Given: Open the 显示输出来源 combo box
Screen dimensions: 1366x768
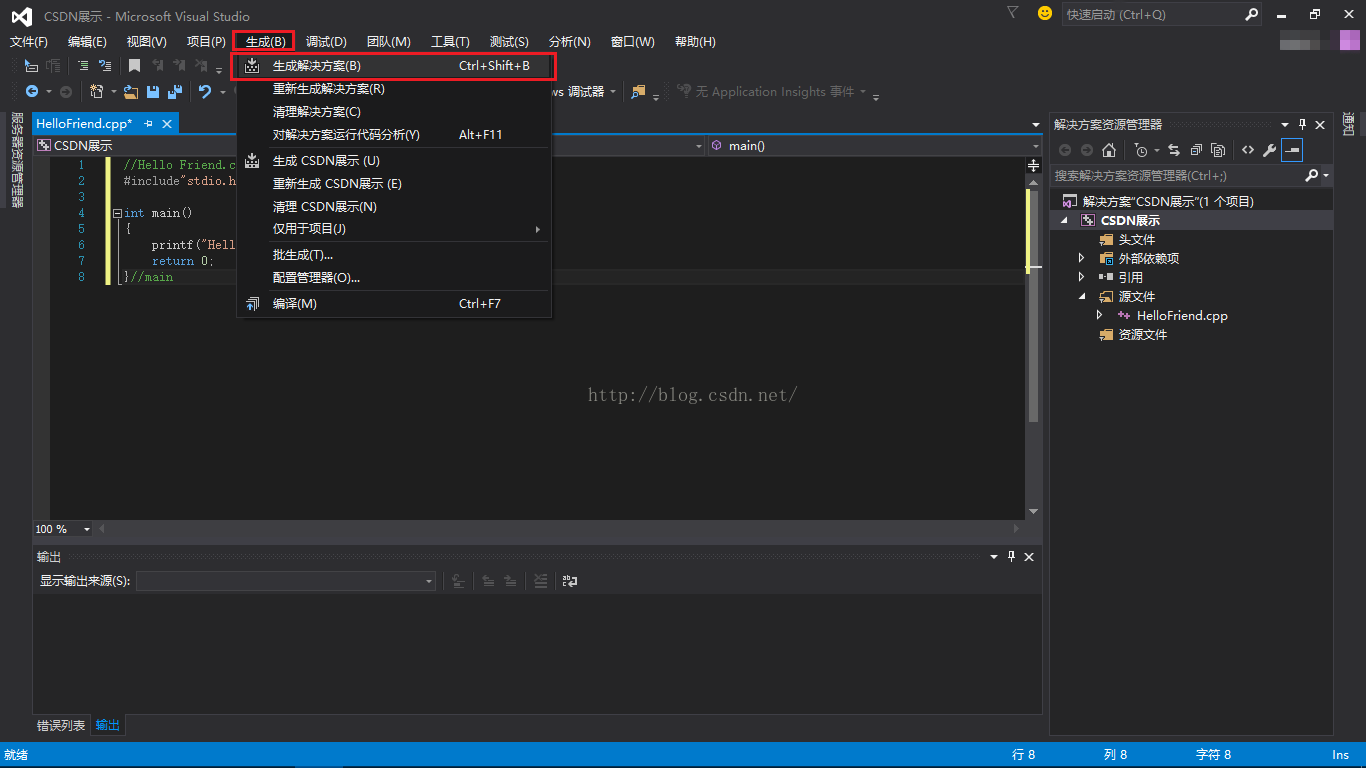Looking at the screenshot, I should tap(286, 581).
